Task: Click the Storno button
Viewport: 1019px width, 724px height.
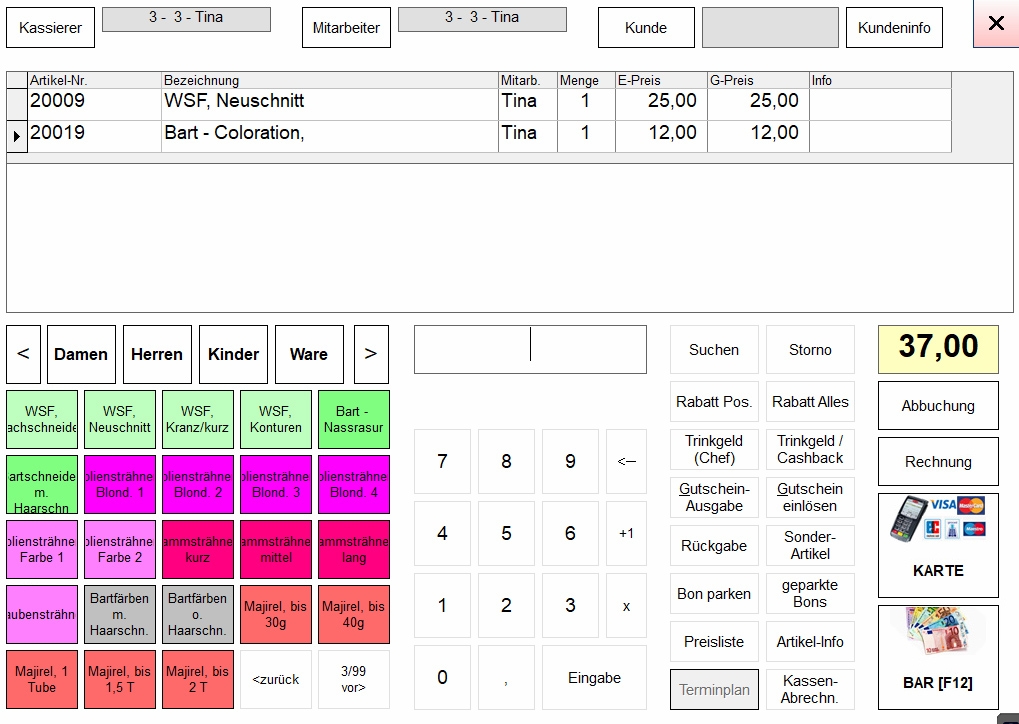Action: [810, 350]
